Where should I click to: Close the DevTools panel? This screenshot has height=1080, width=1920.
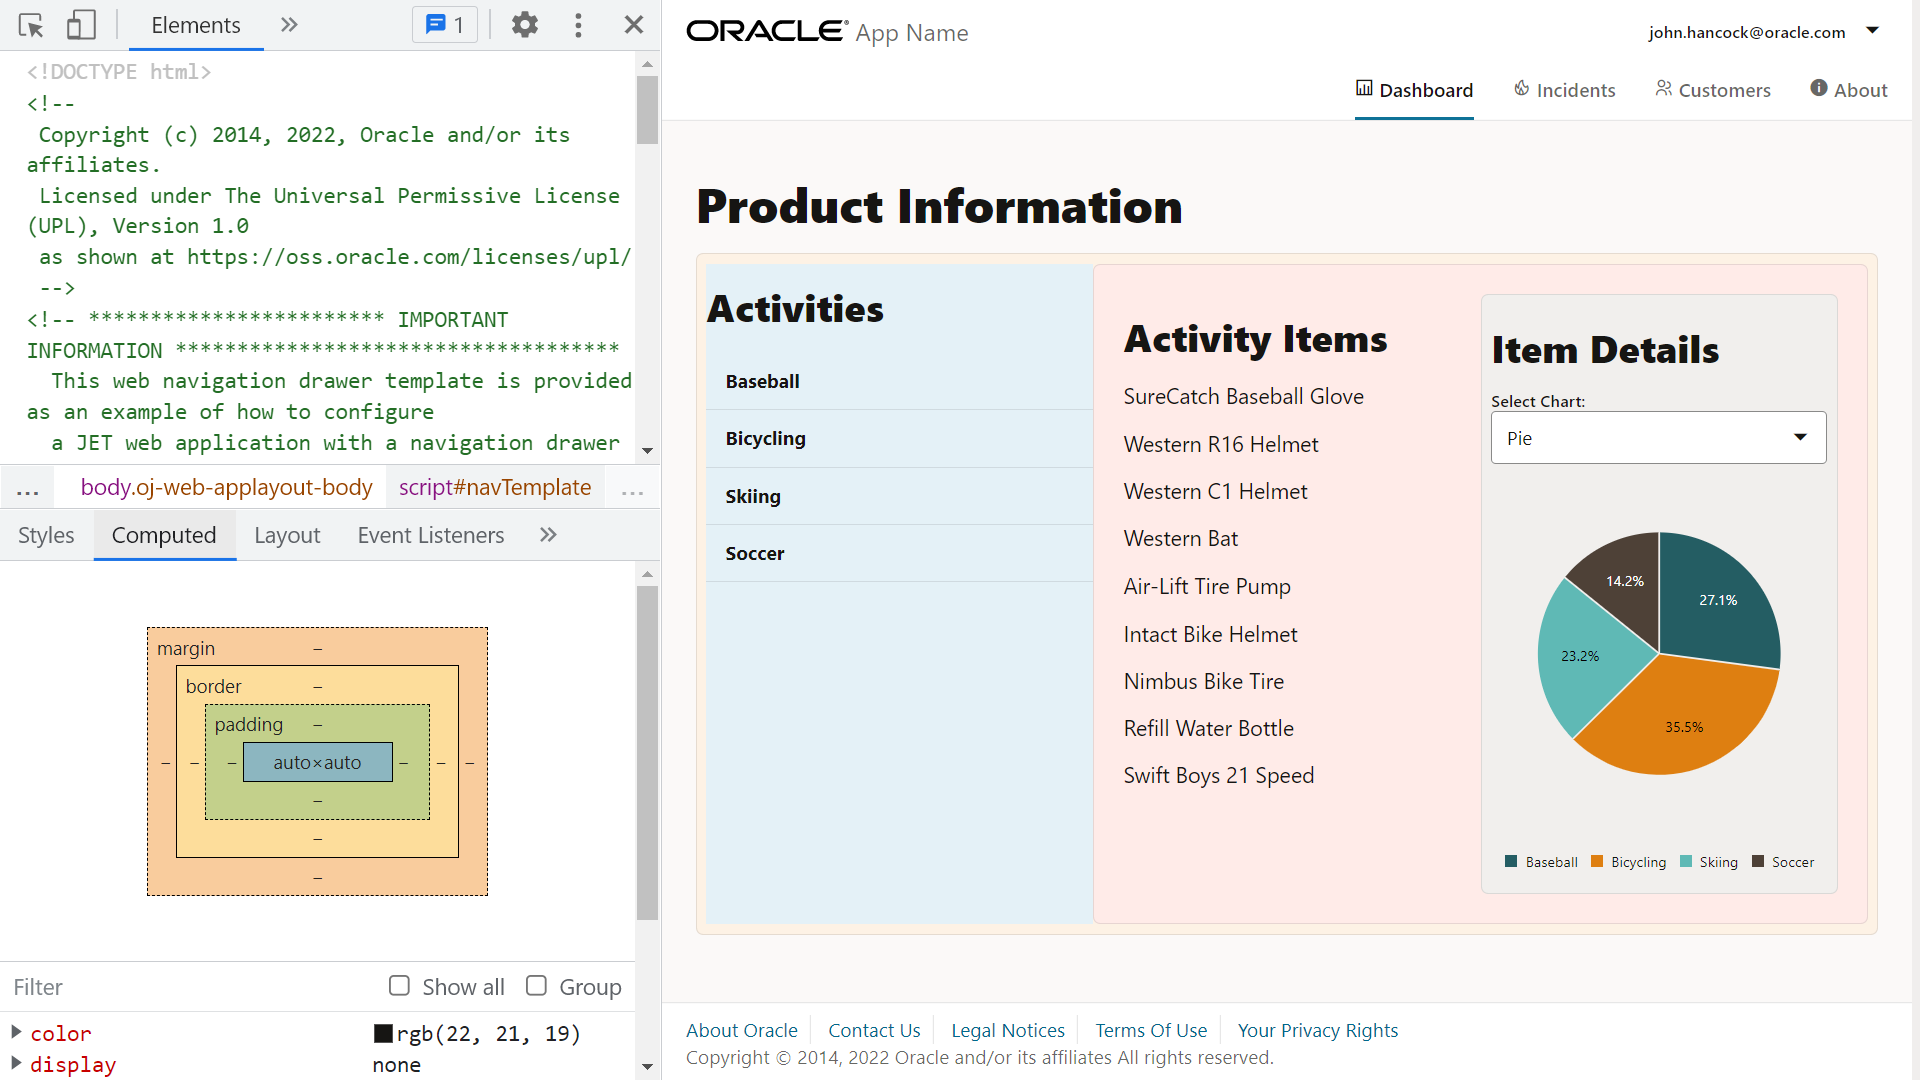click(634, 25)
